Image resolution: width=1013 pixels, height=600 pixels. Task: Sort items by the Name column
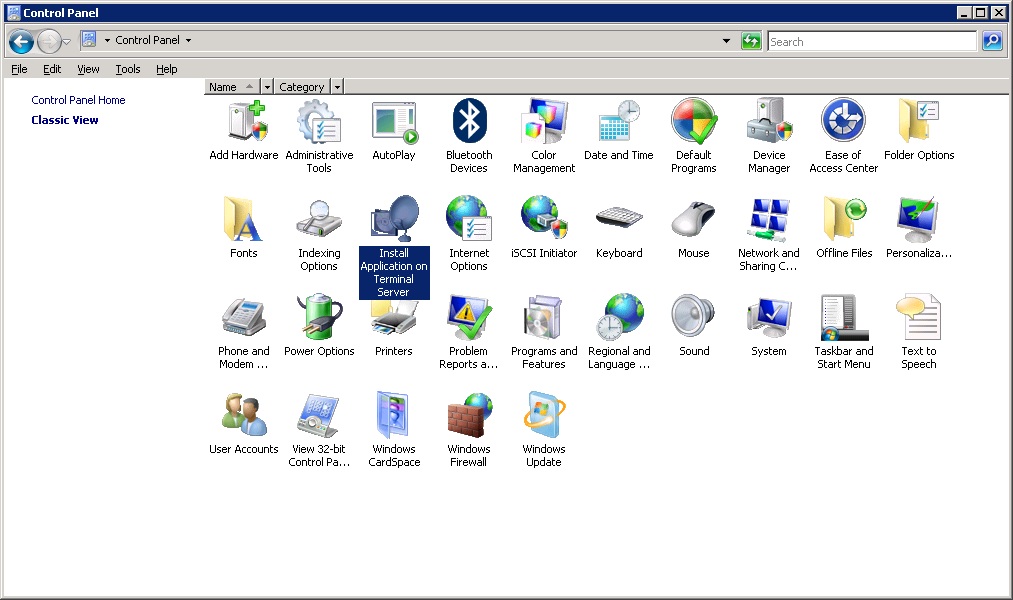tap(233, 87)
